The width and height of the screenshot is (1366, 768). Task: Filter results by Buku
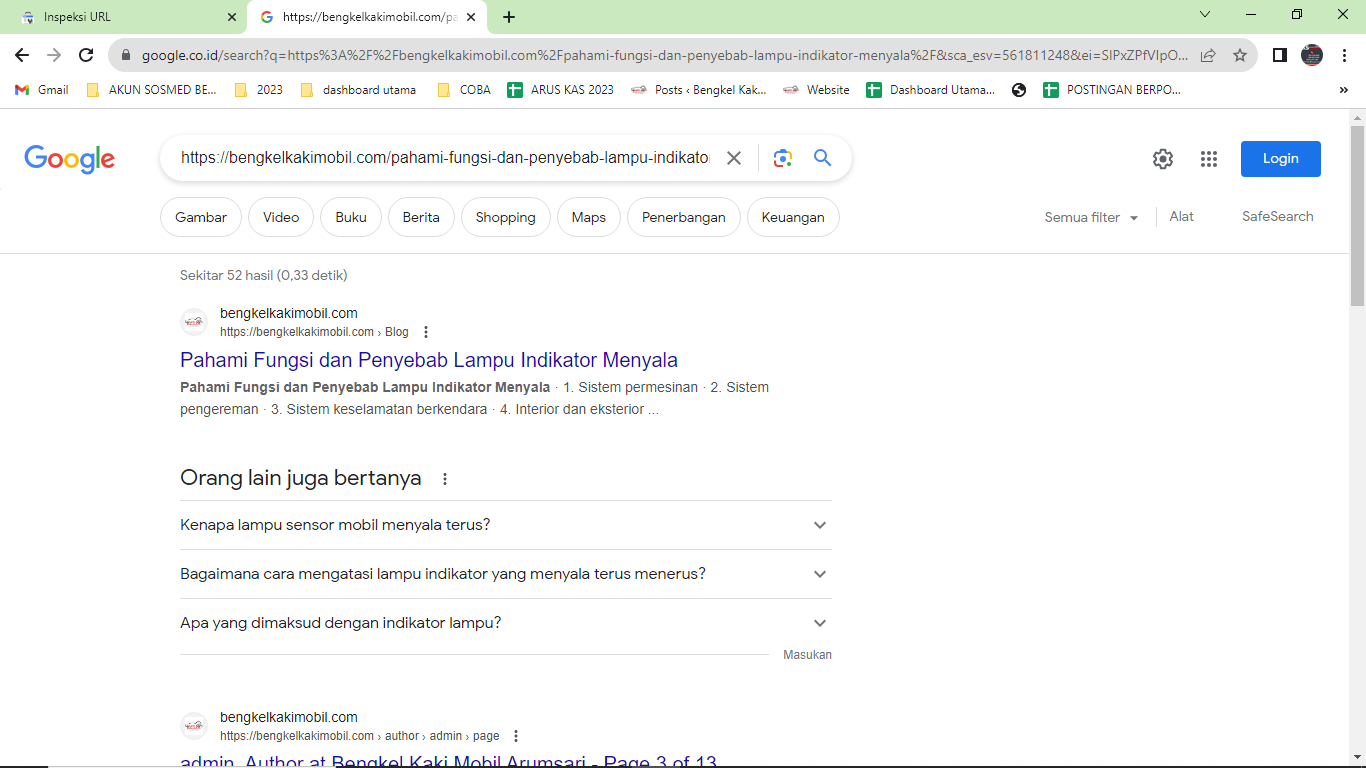coord(351,217)
